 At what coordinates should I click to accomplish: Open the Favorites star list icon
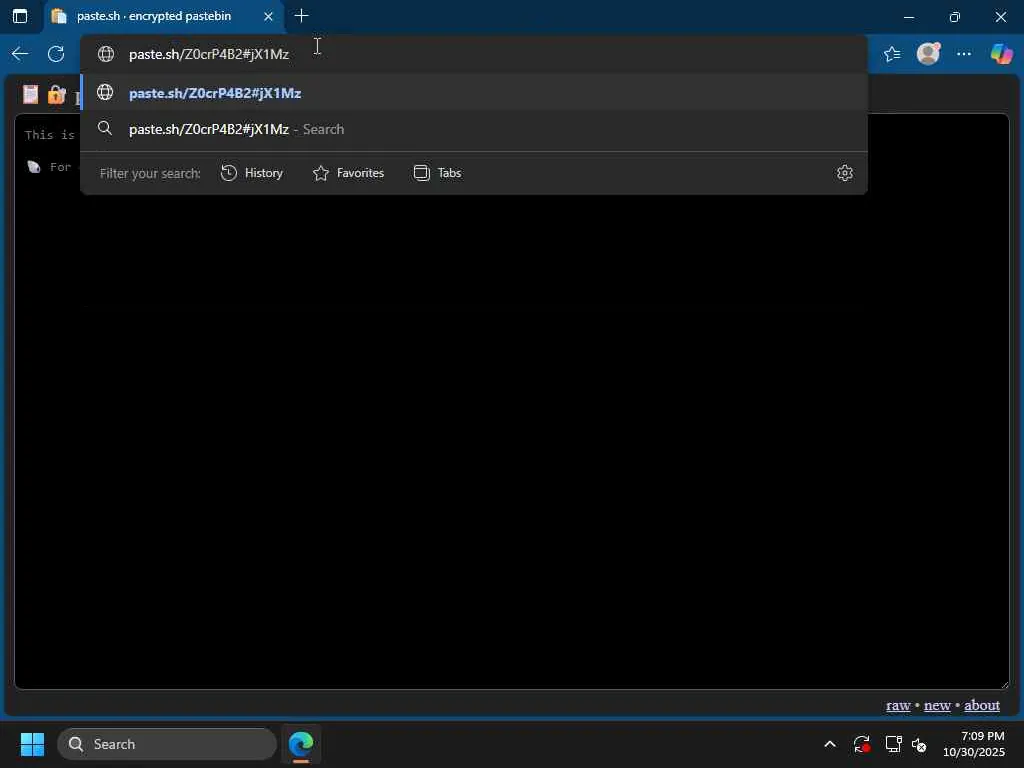(x=892, y=54)
